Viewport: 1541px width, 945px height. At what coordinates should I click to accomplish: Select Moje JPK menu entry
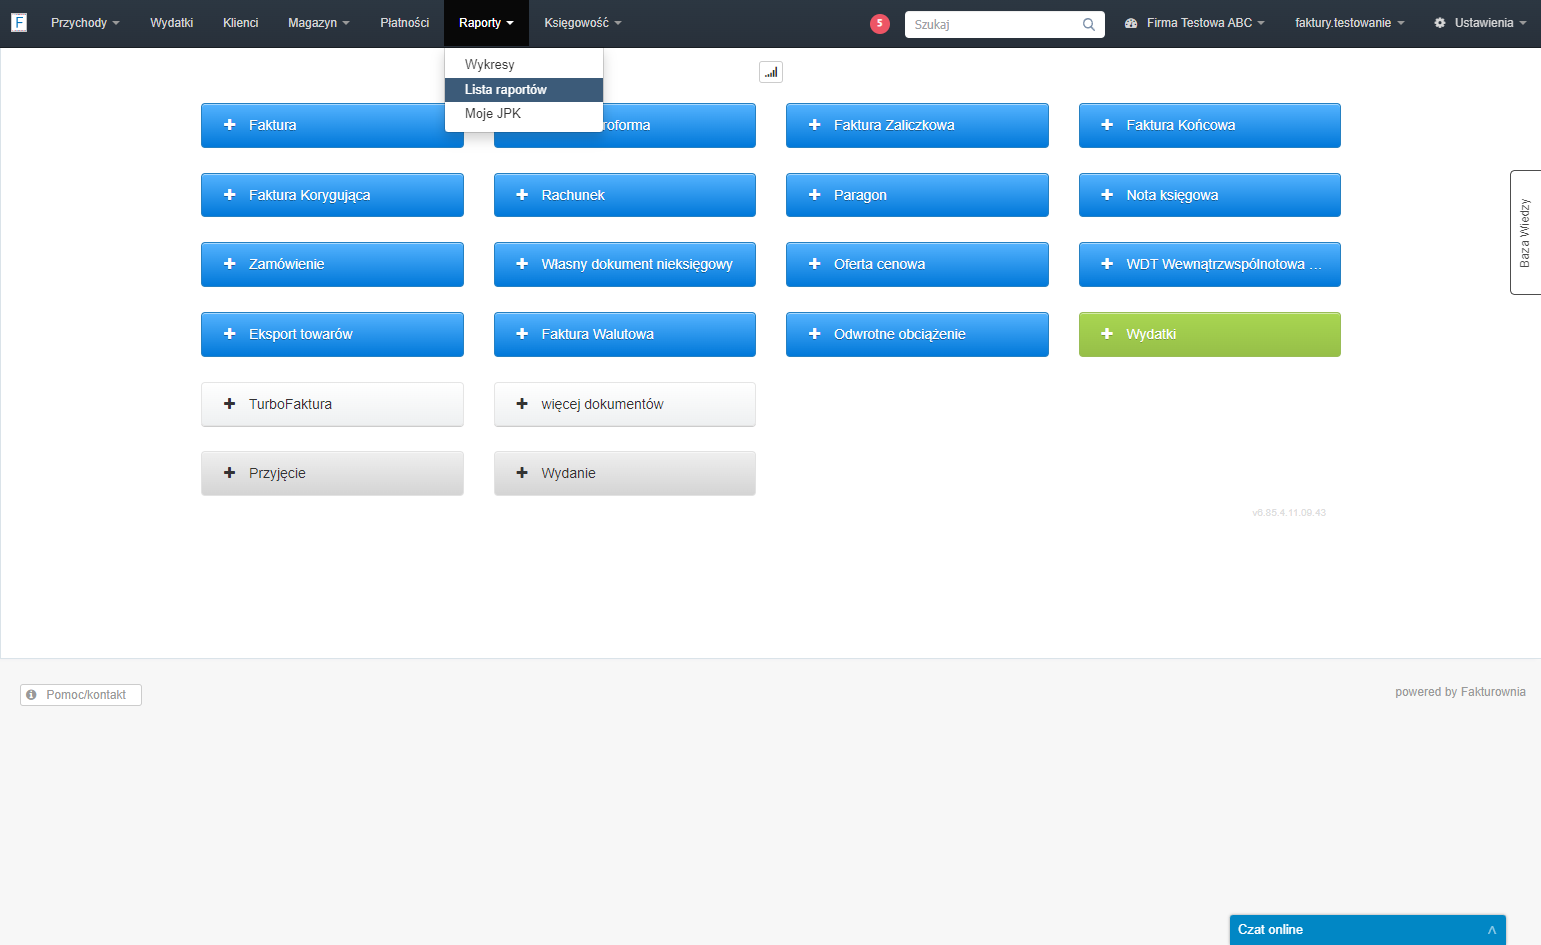coord(524,114)
